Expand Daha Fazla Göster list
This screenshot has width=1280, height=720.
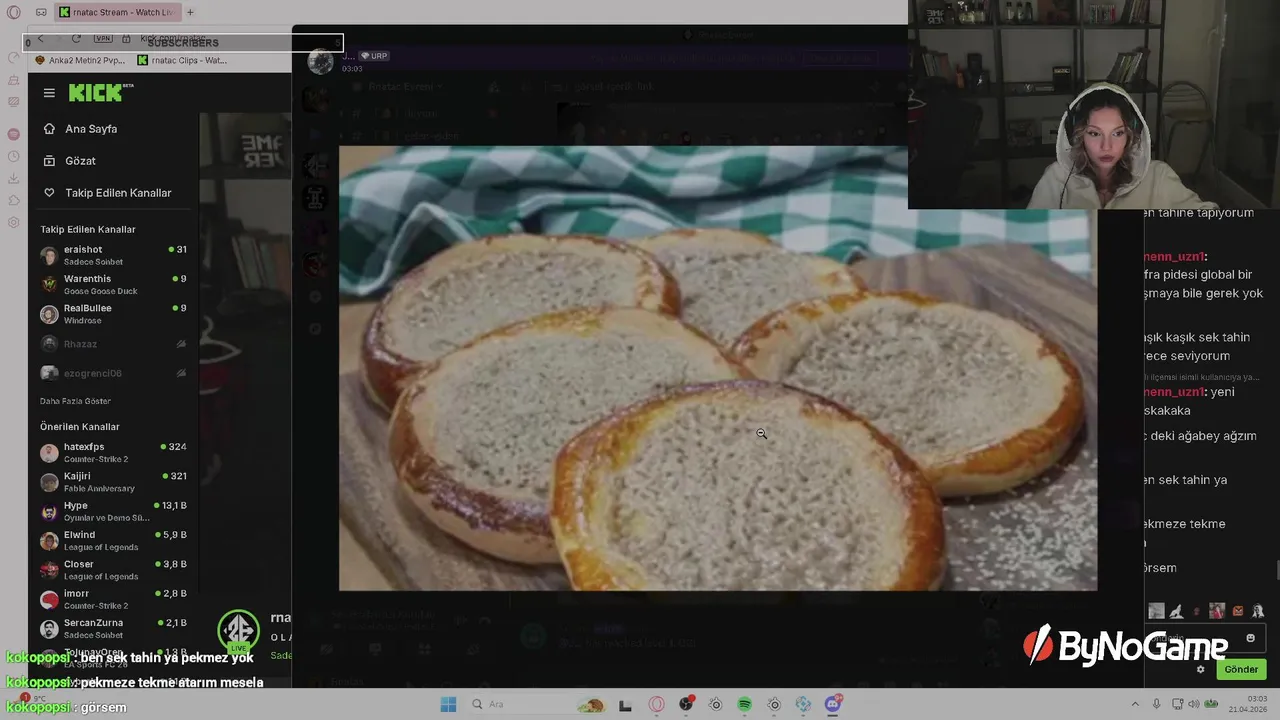point(75,401)
